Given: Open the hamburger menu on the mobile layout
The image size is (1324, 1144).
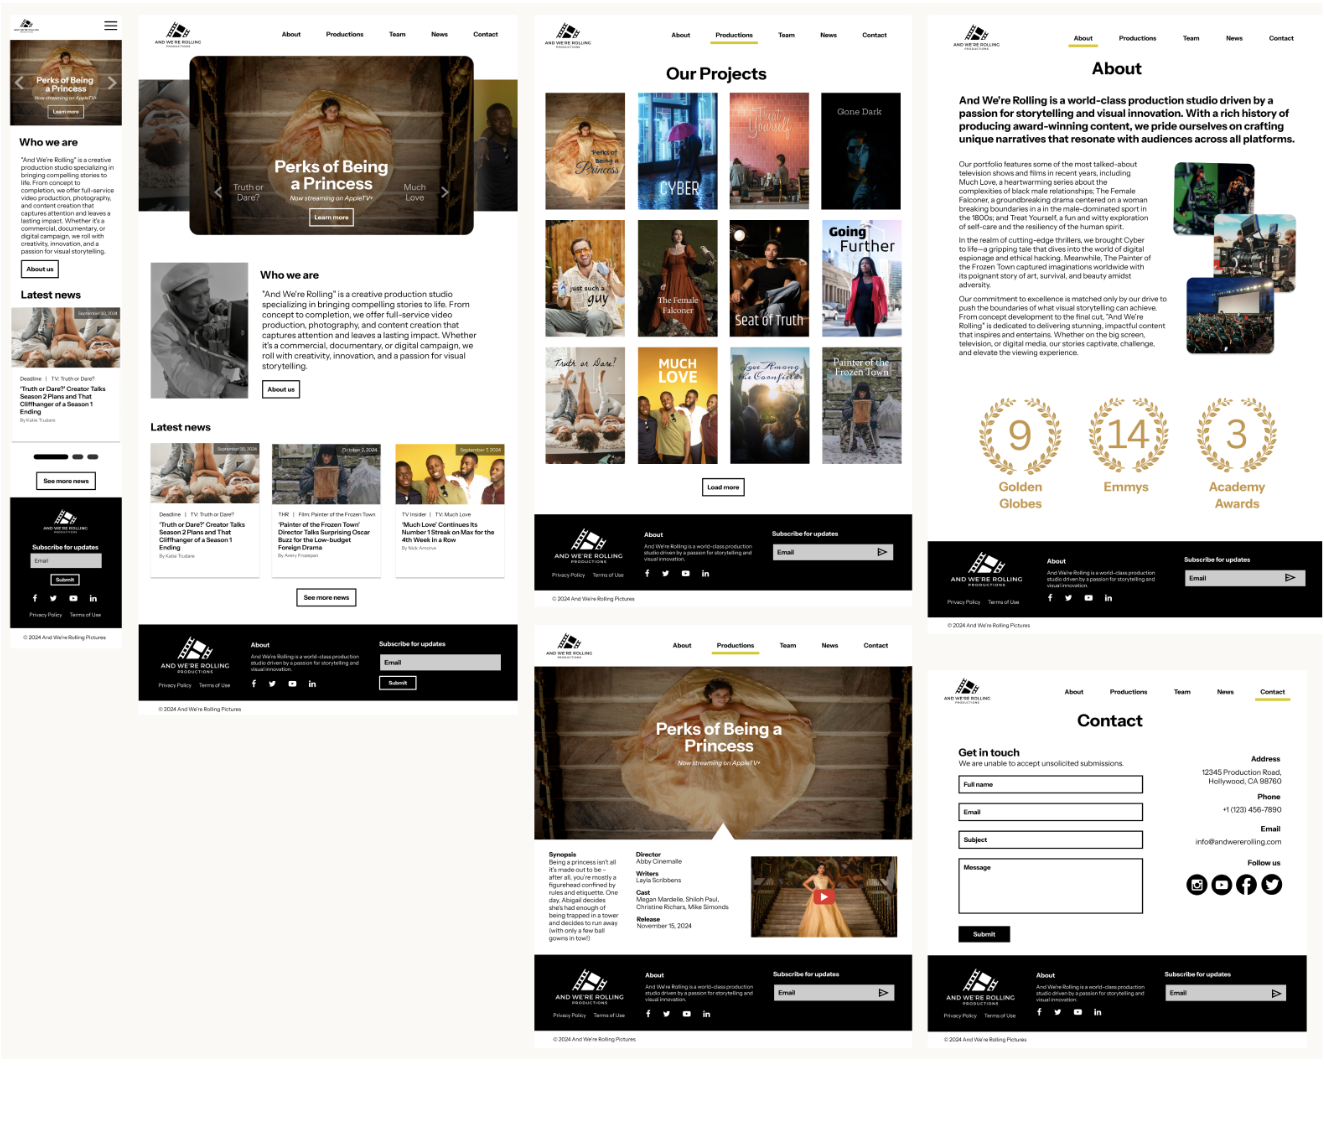Looking at the screenshot, I should click(111, 25).
